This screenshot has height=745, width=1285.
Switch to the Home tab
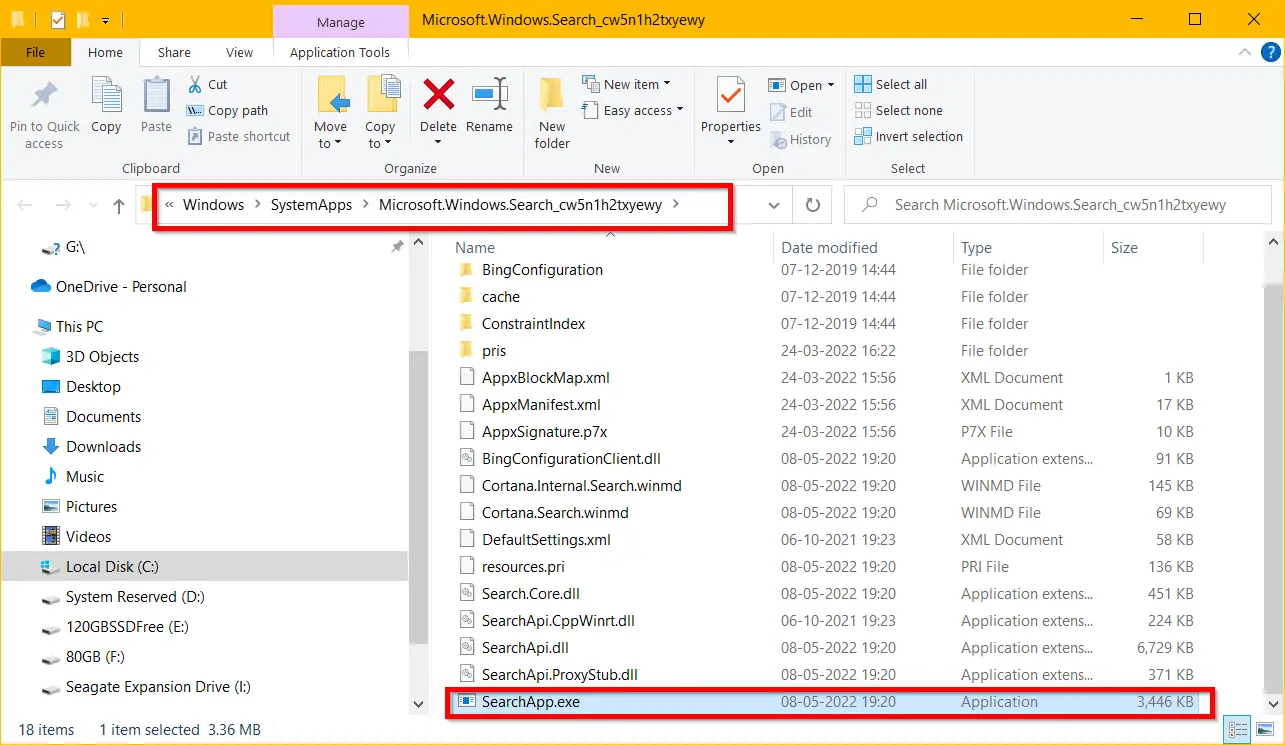[x=105, y=53]
